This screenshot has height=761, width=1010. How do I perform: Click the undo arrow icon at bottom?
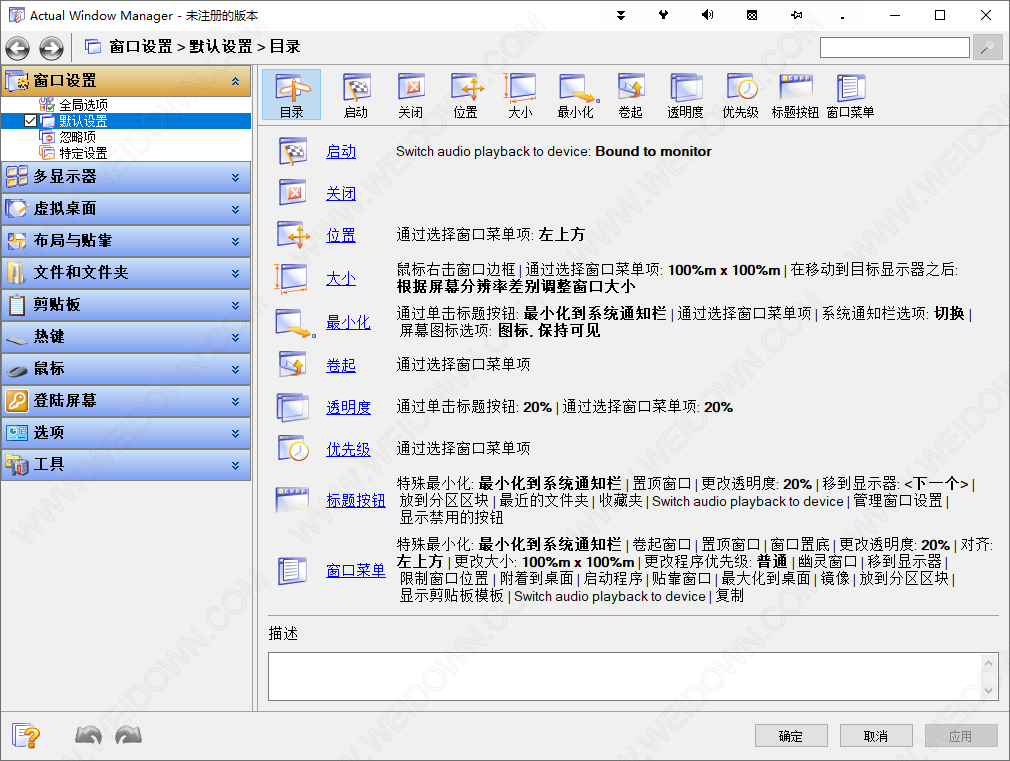coord(88,735)
